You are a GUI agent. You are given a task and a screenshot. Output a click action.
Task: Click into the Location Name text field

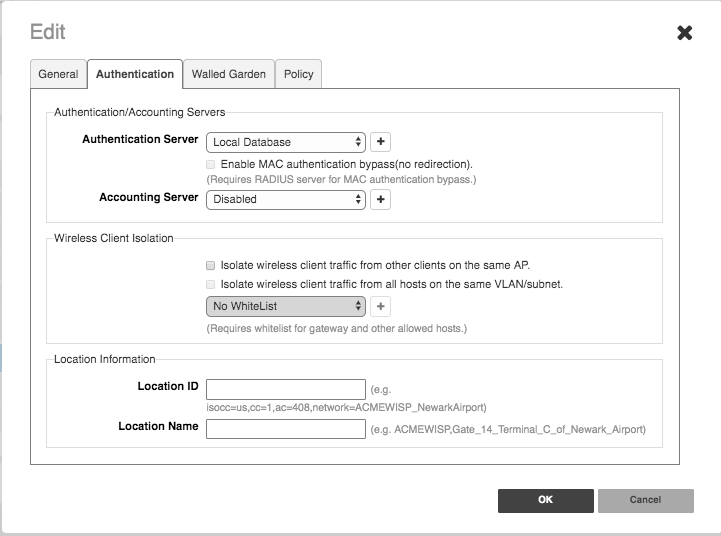point(286,429)
